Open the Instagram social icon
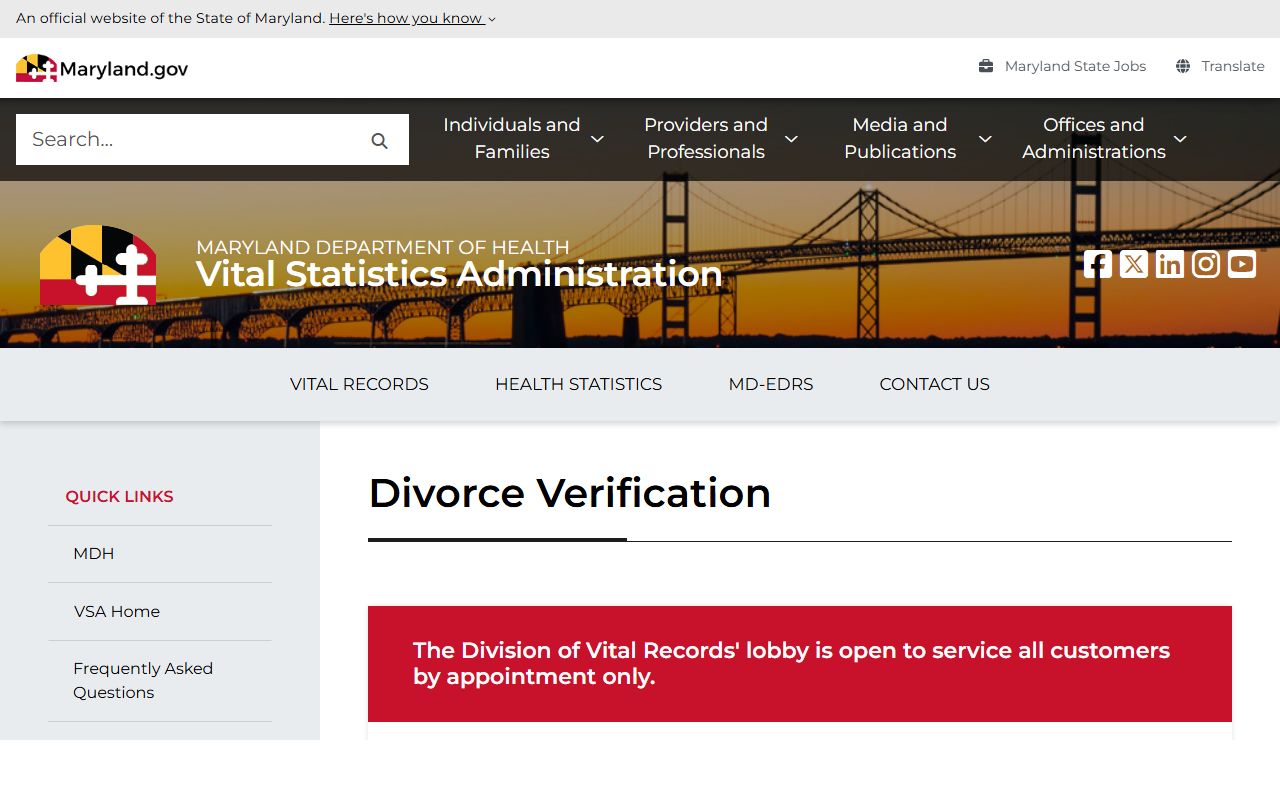The height and width of the screenshot is (800, 1280). tap(1206, 264)
